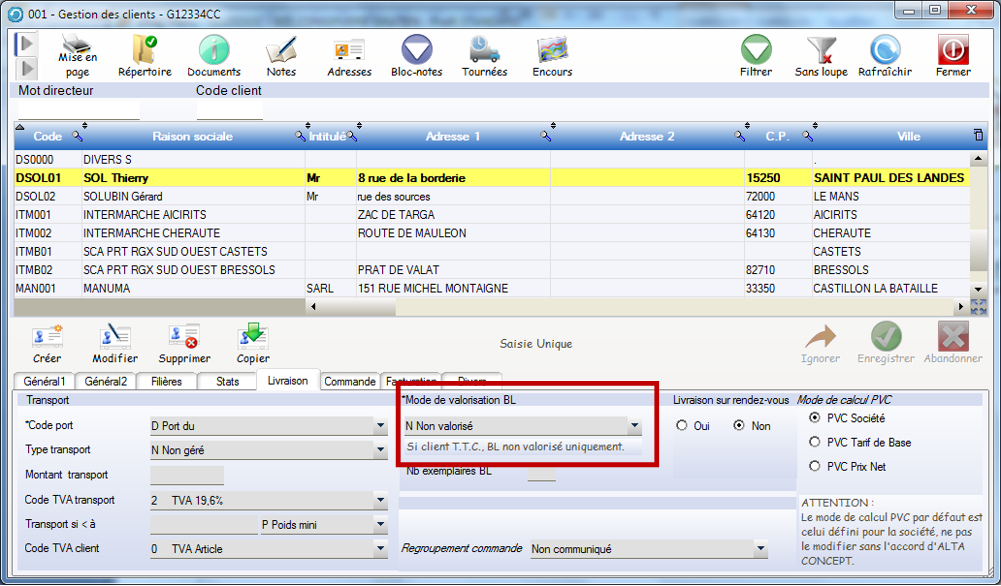
Task: Select Oui for Livraison sur rendez-vous
Action: (682, 426)
